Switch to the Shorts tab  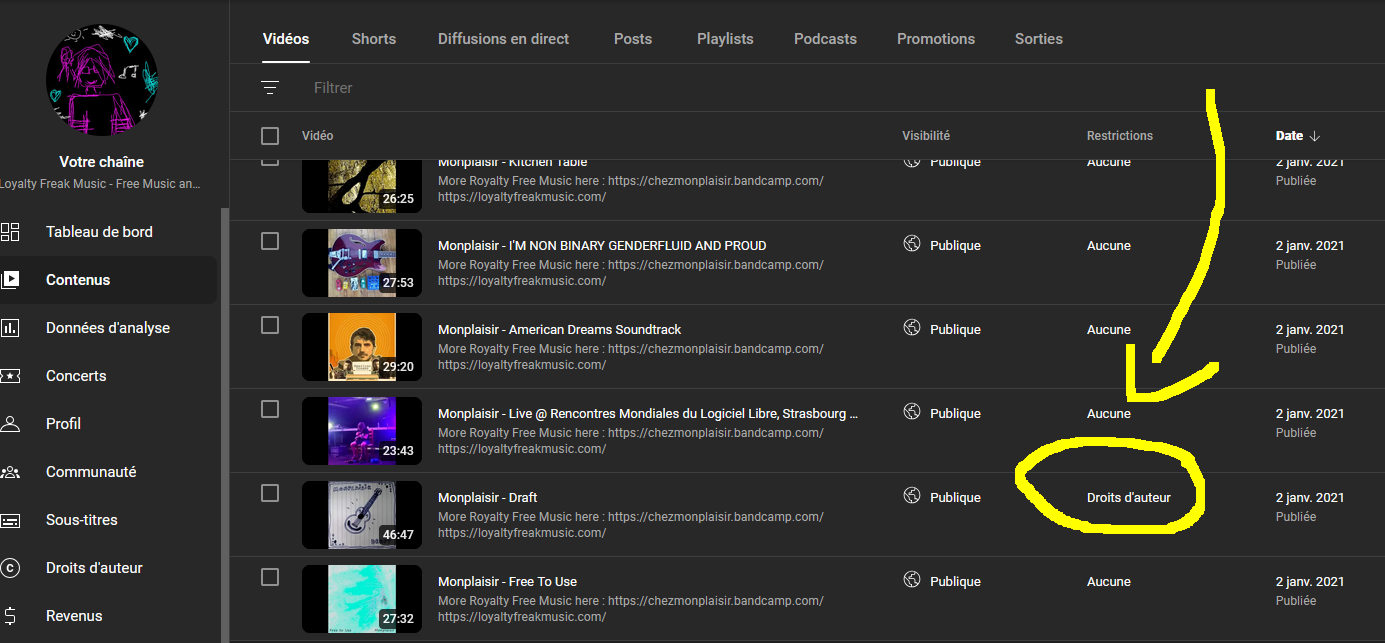pyautogui.click(x=373, y=39)
